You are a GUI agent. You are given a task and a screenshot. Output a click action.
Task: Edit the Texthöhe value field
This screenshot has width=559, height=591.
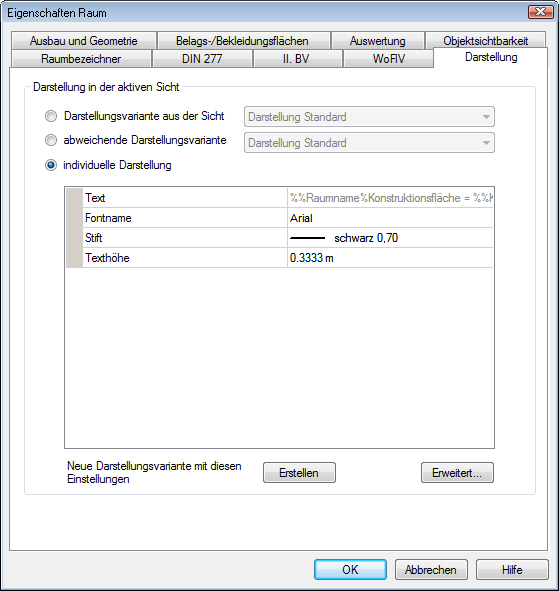(390, 258)
